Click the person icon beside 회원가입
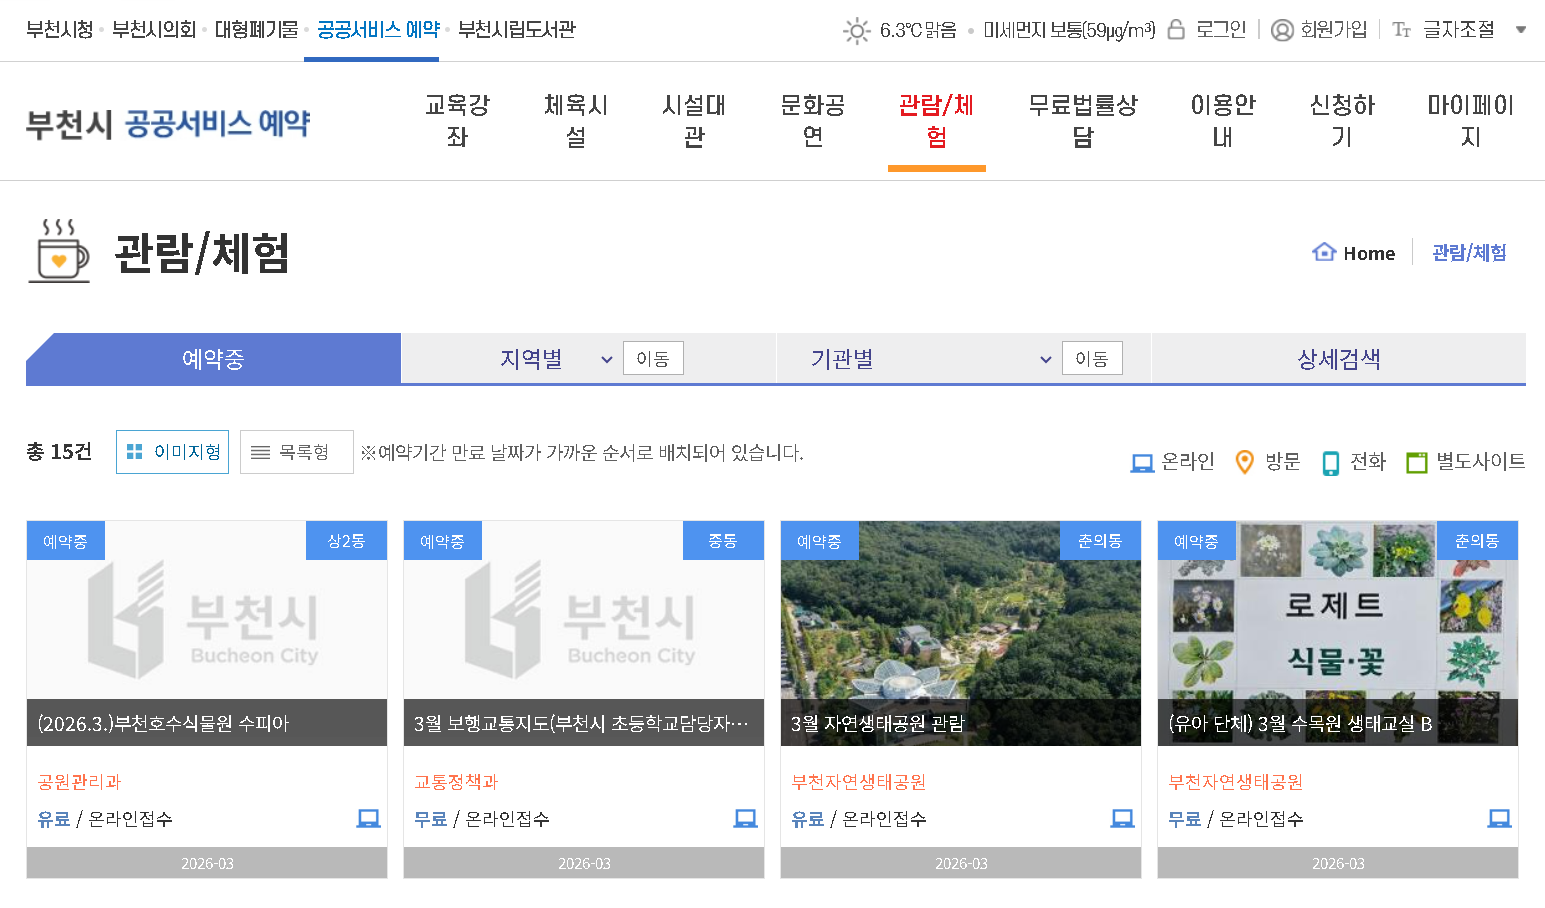The height and width of the screenshot is (908, 1545). tap(1282, 30)
